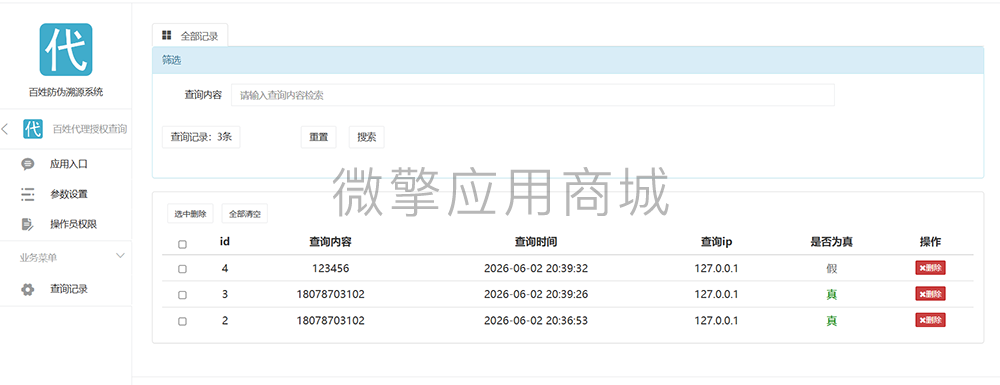Viewport: 1000px width, 385px height.
Task: Open 应用入口 in the sidebar
Action: pos(69,164)
